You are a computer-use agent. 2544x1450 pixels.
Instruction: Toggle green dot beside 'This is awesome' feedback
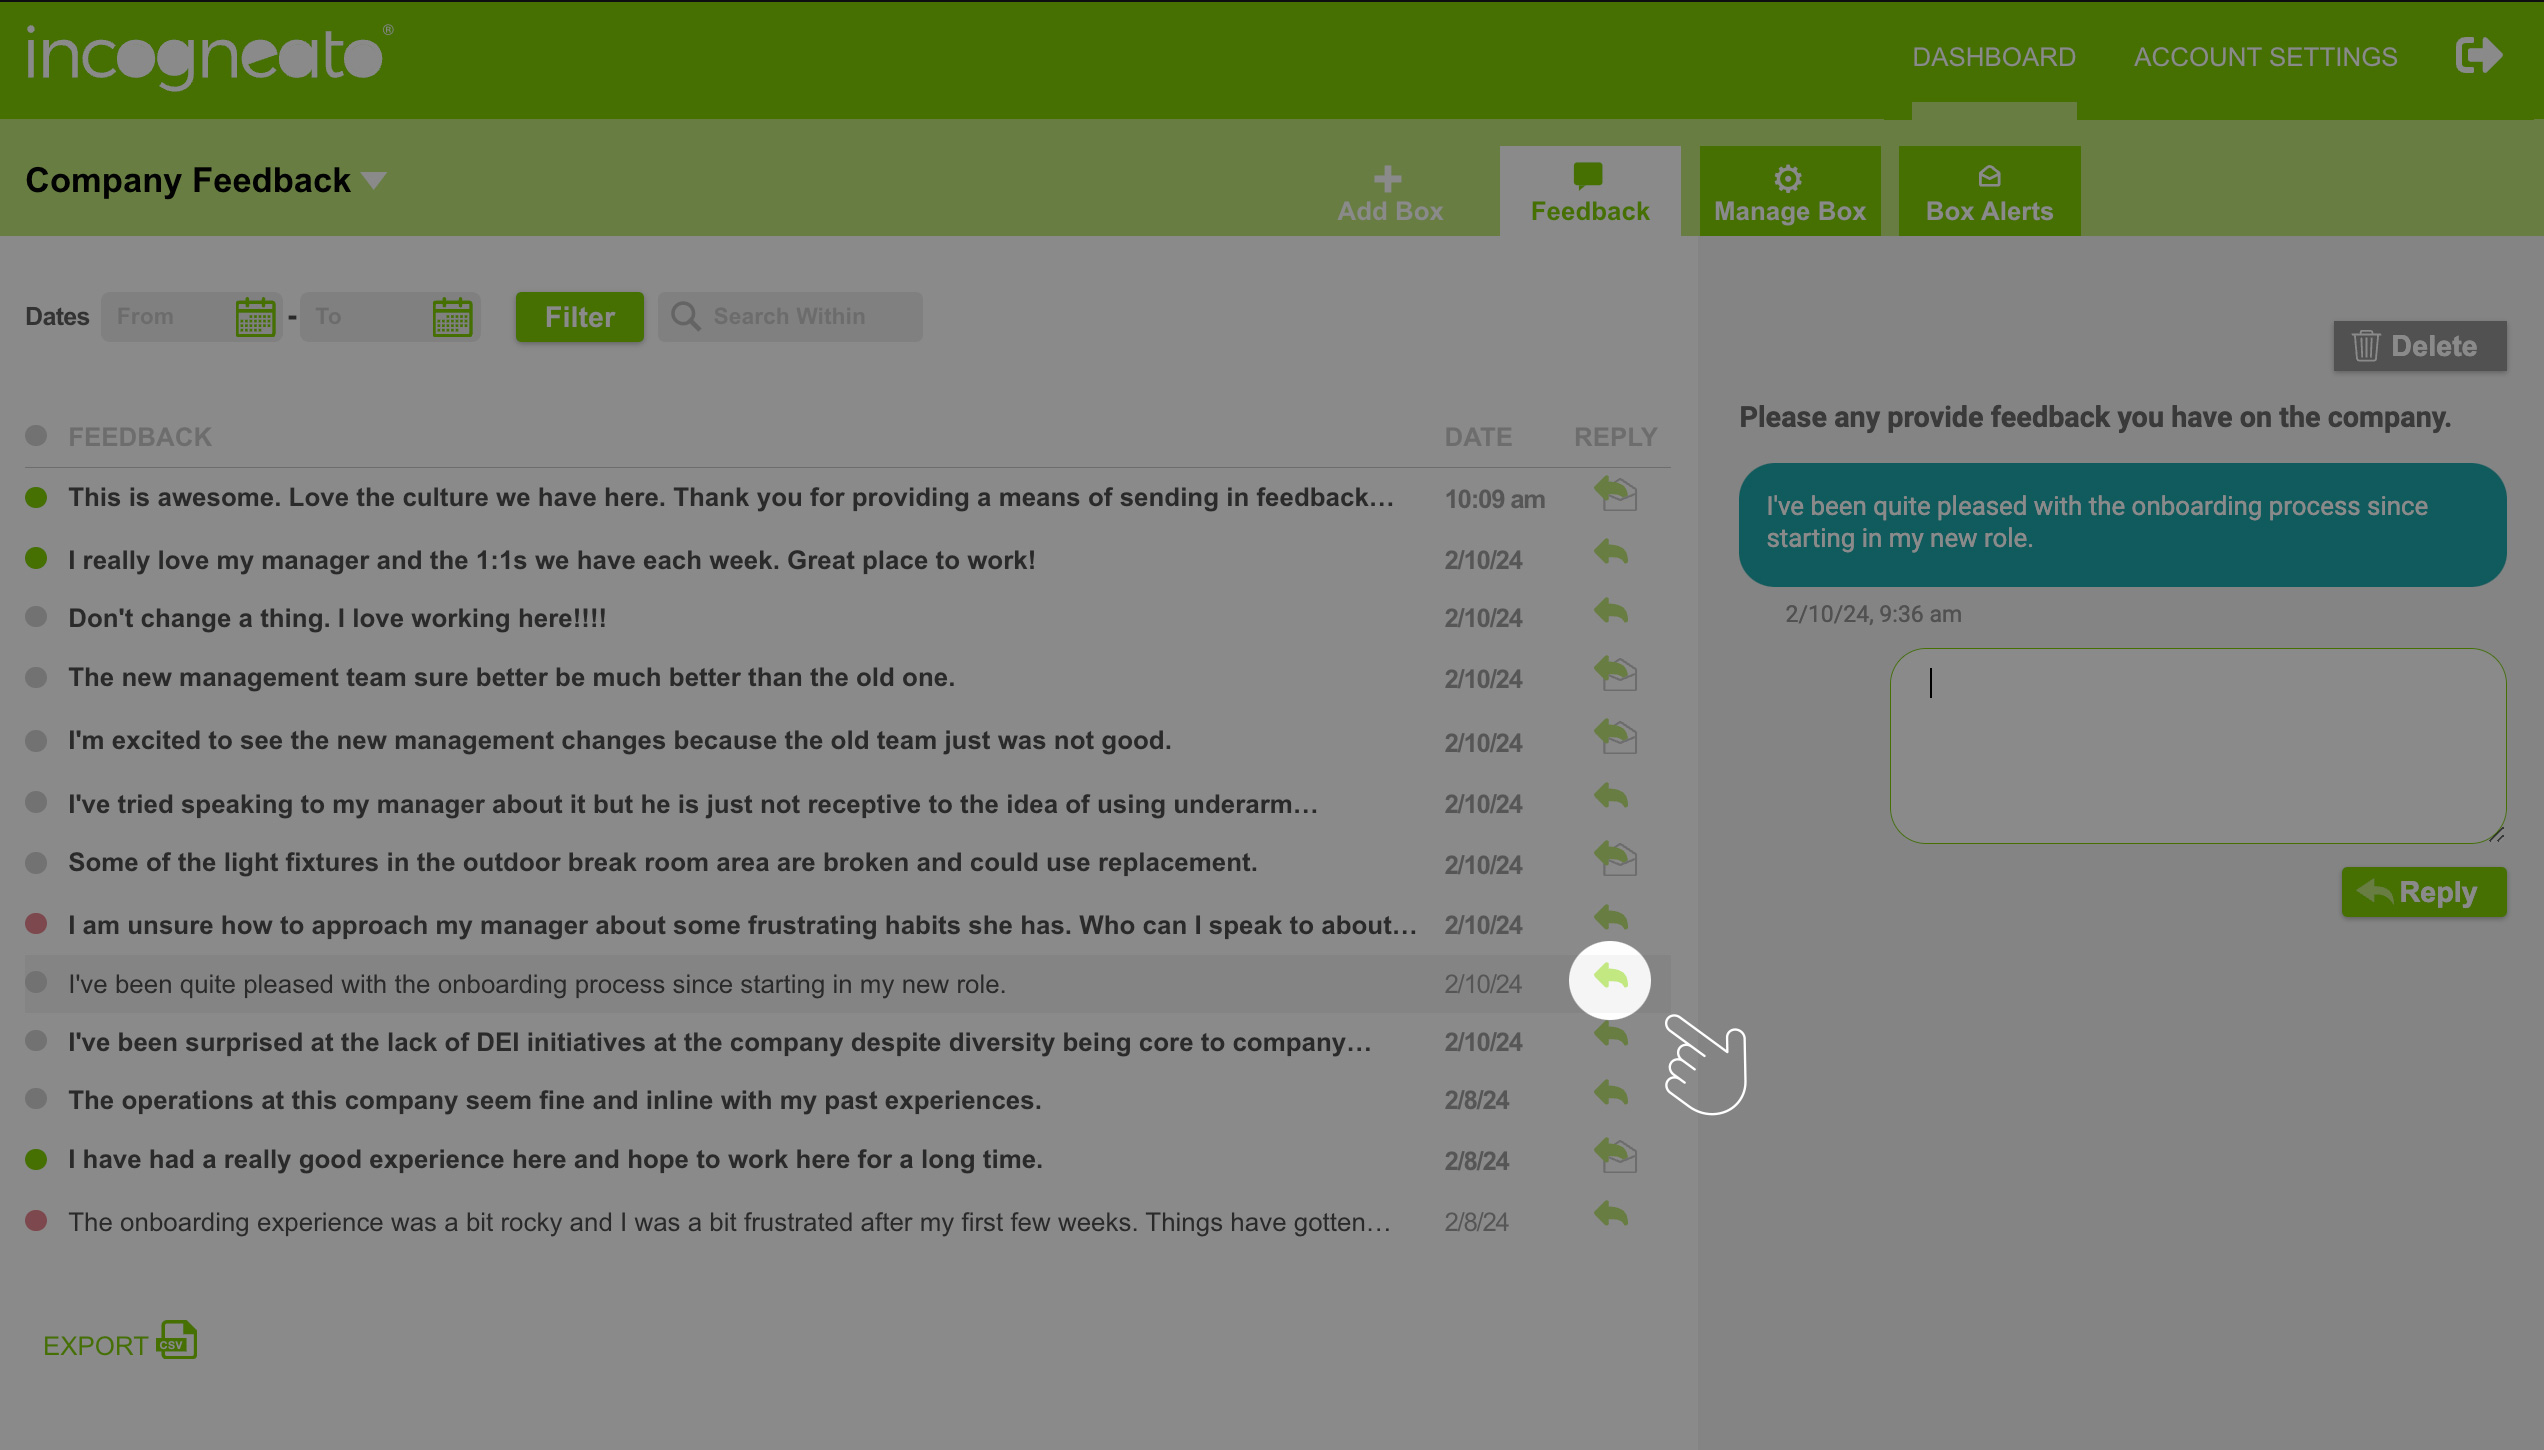(x=36, y=498)
